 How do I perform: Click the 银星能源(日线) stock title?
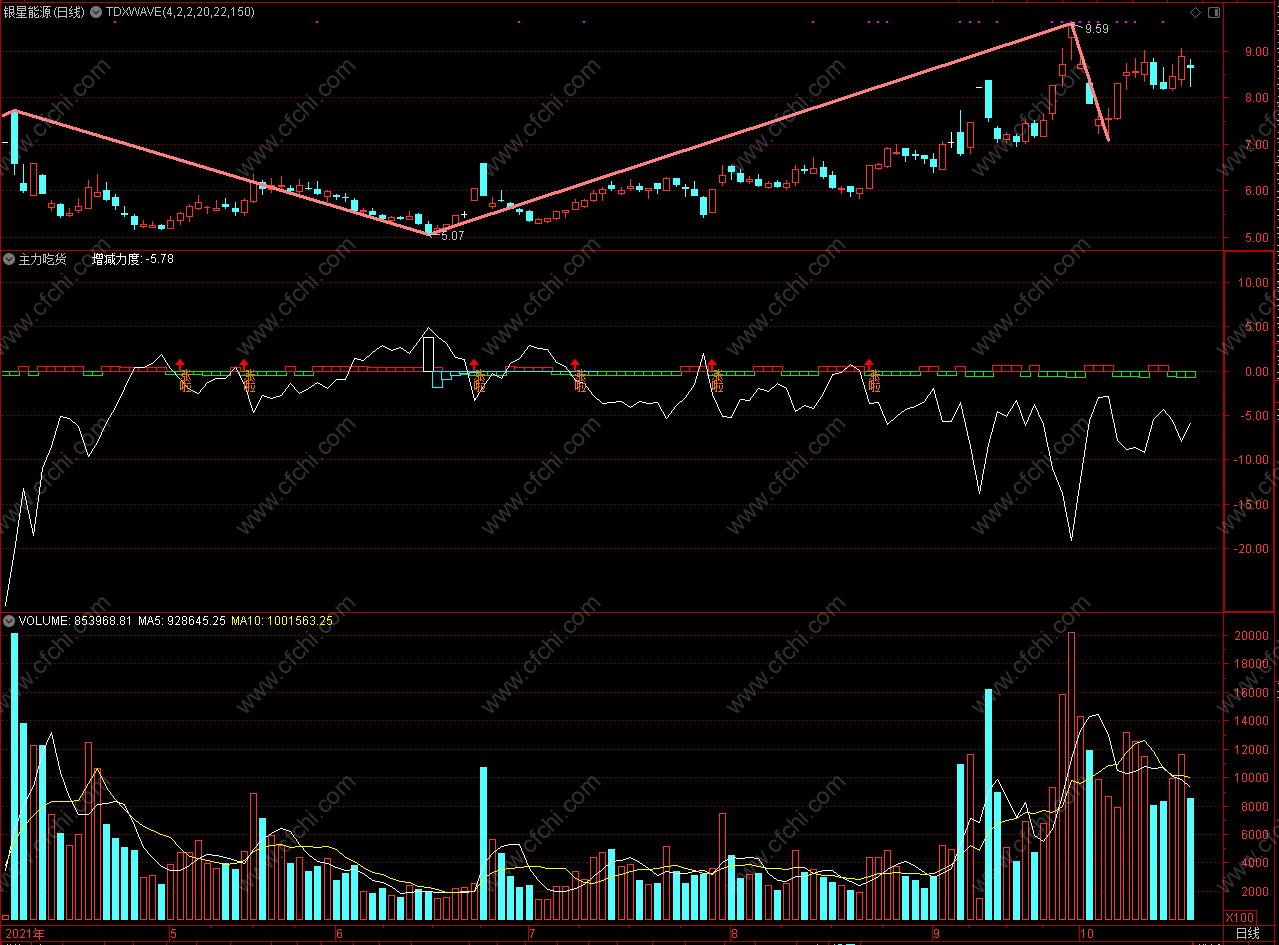point(43,12)
